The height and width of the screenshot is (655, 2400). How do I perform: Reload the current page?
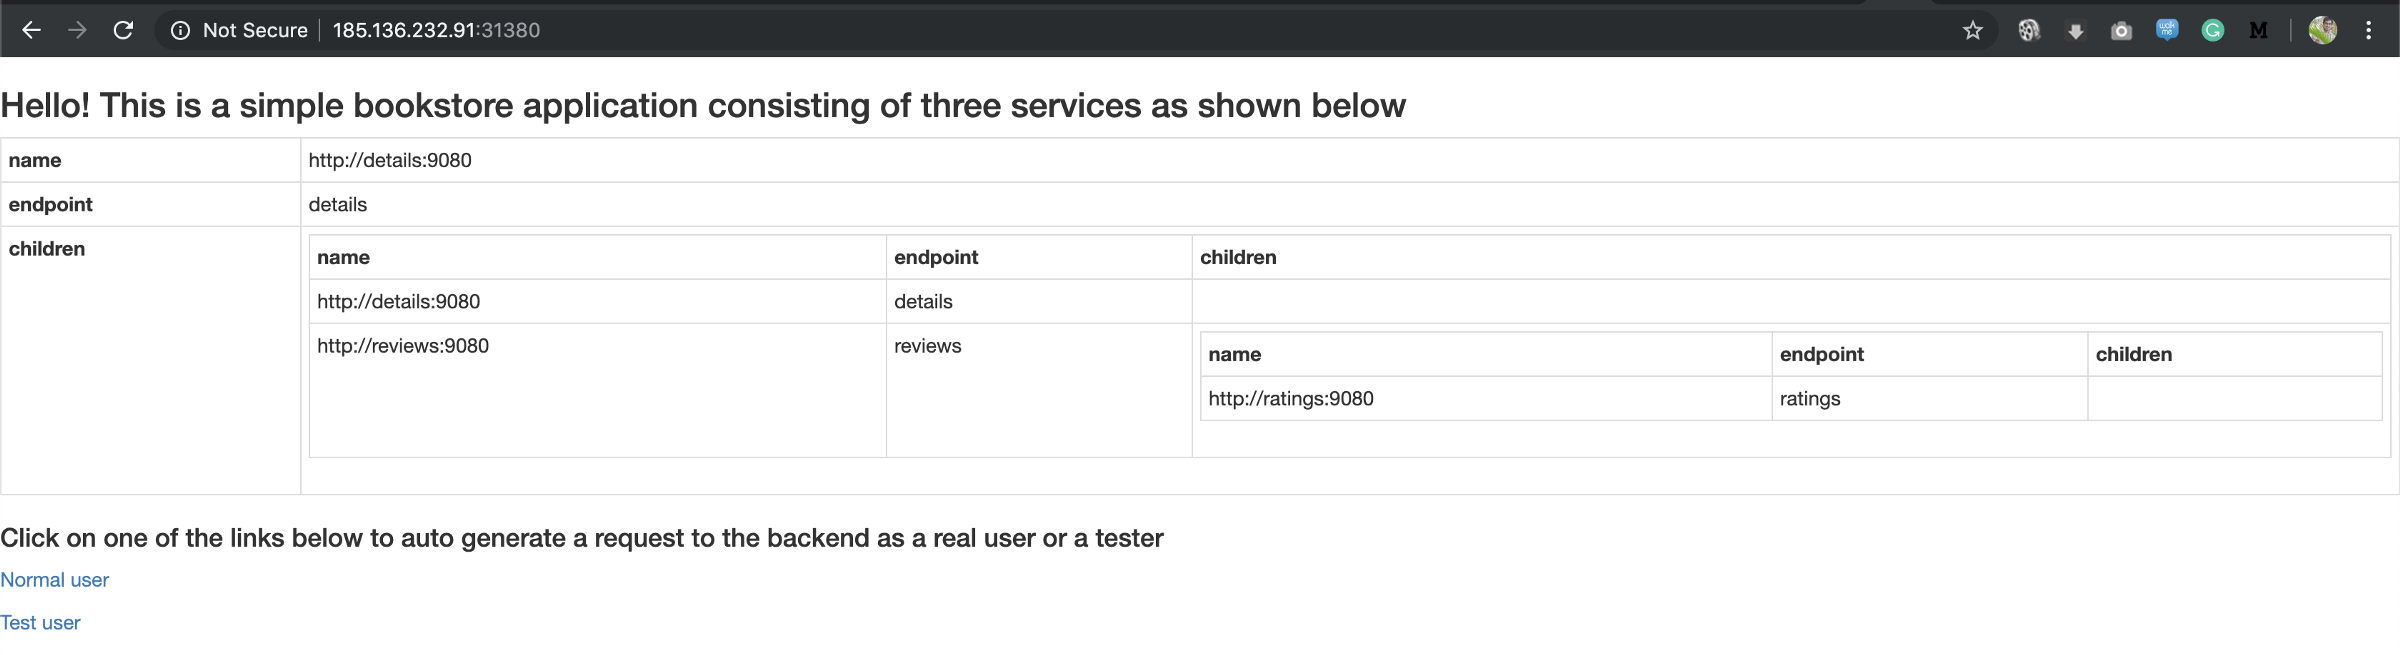coord(123,30)
